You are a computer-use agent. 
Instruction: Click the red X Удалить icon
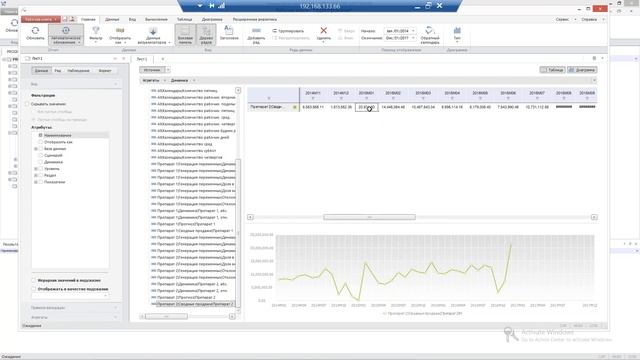[323, 31]
